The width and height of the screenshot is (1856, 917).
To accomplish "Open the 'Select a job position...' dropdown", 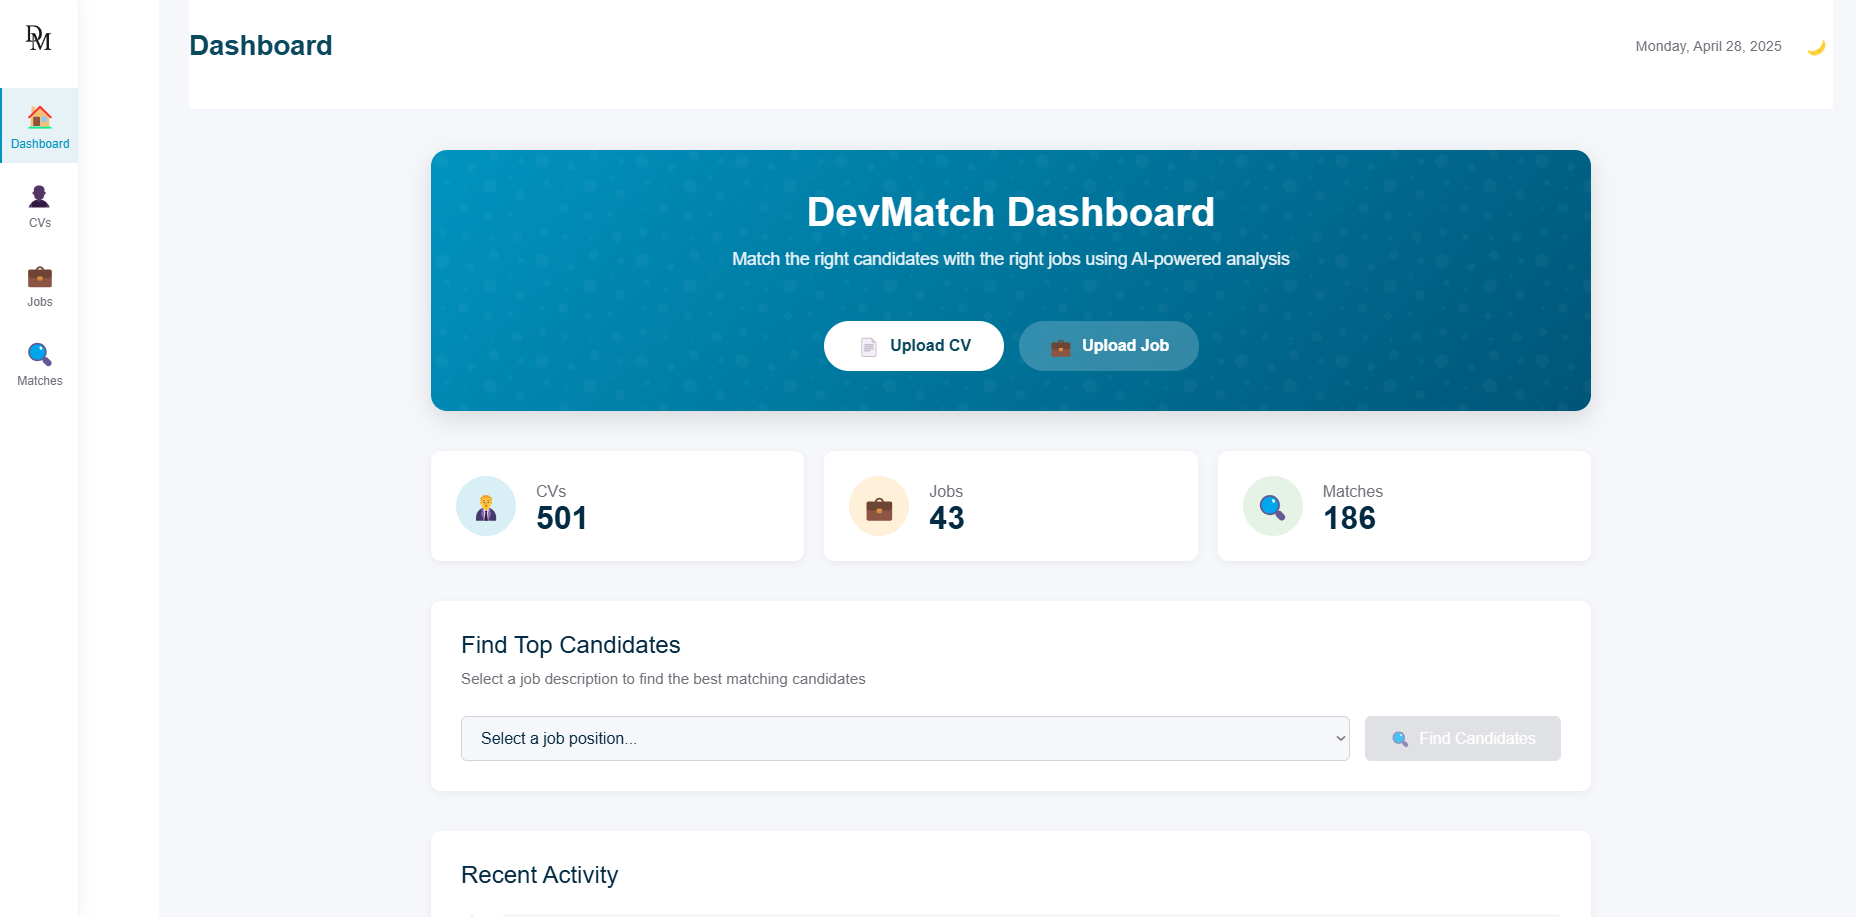I will coord(905,738).
